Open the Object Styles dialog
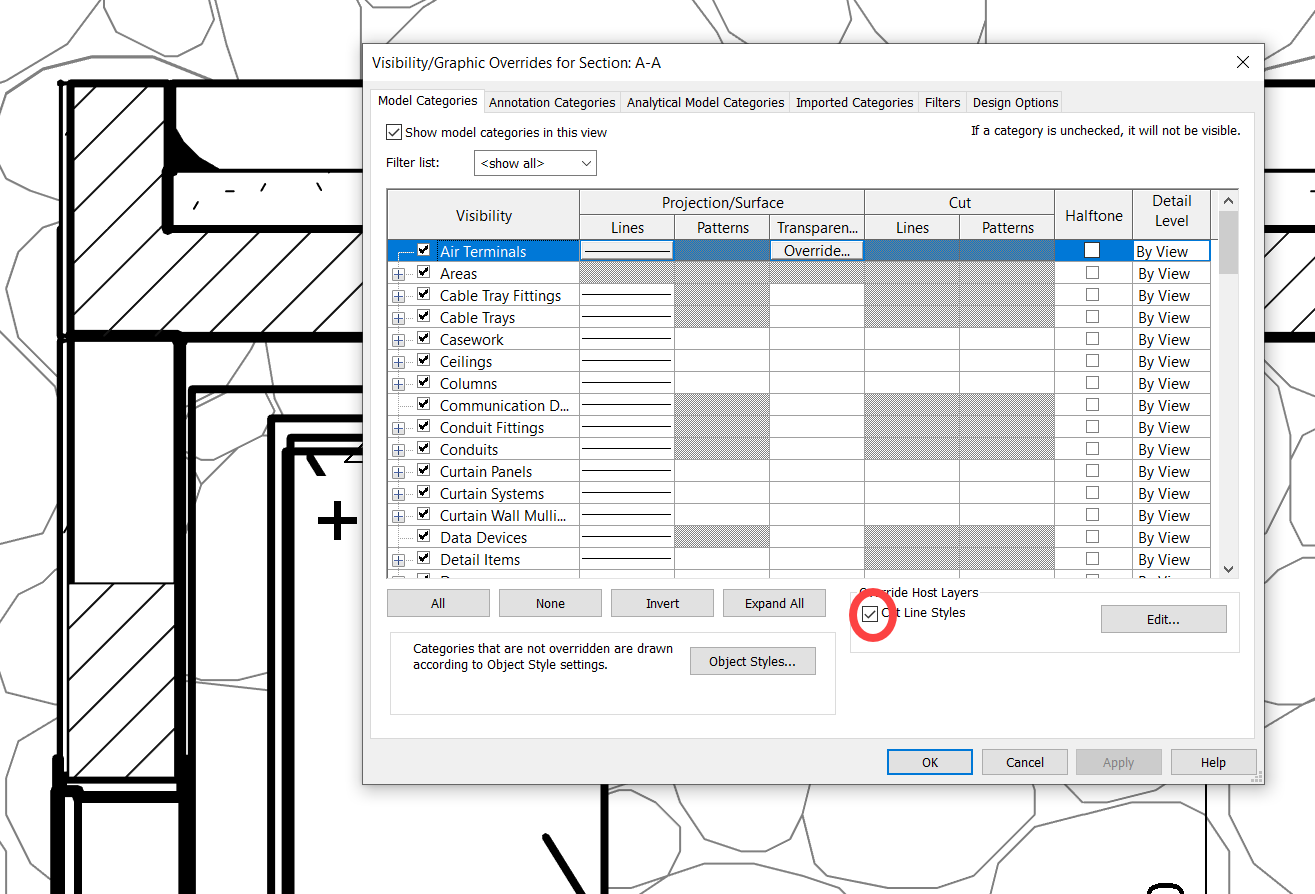 coord(752,660)
